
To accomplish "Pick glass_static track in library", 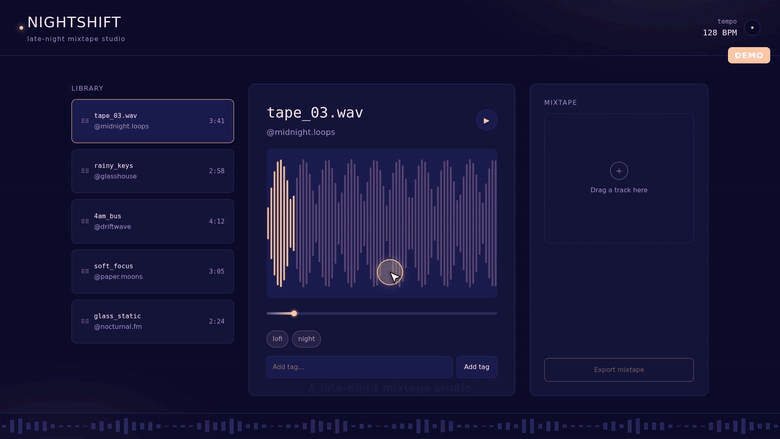I will coord(152,321).
